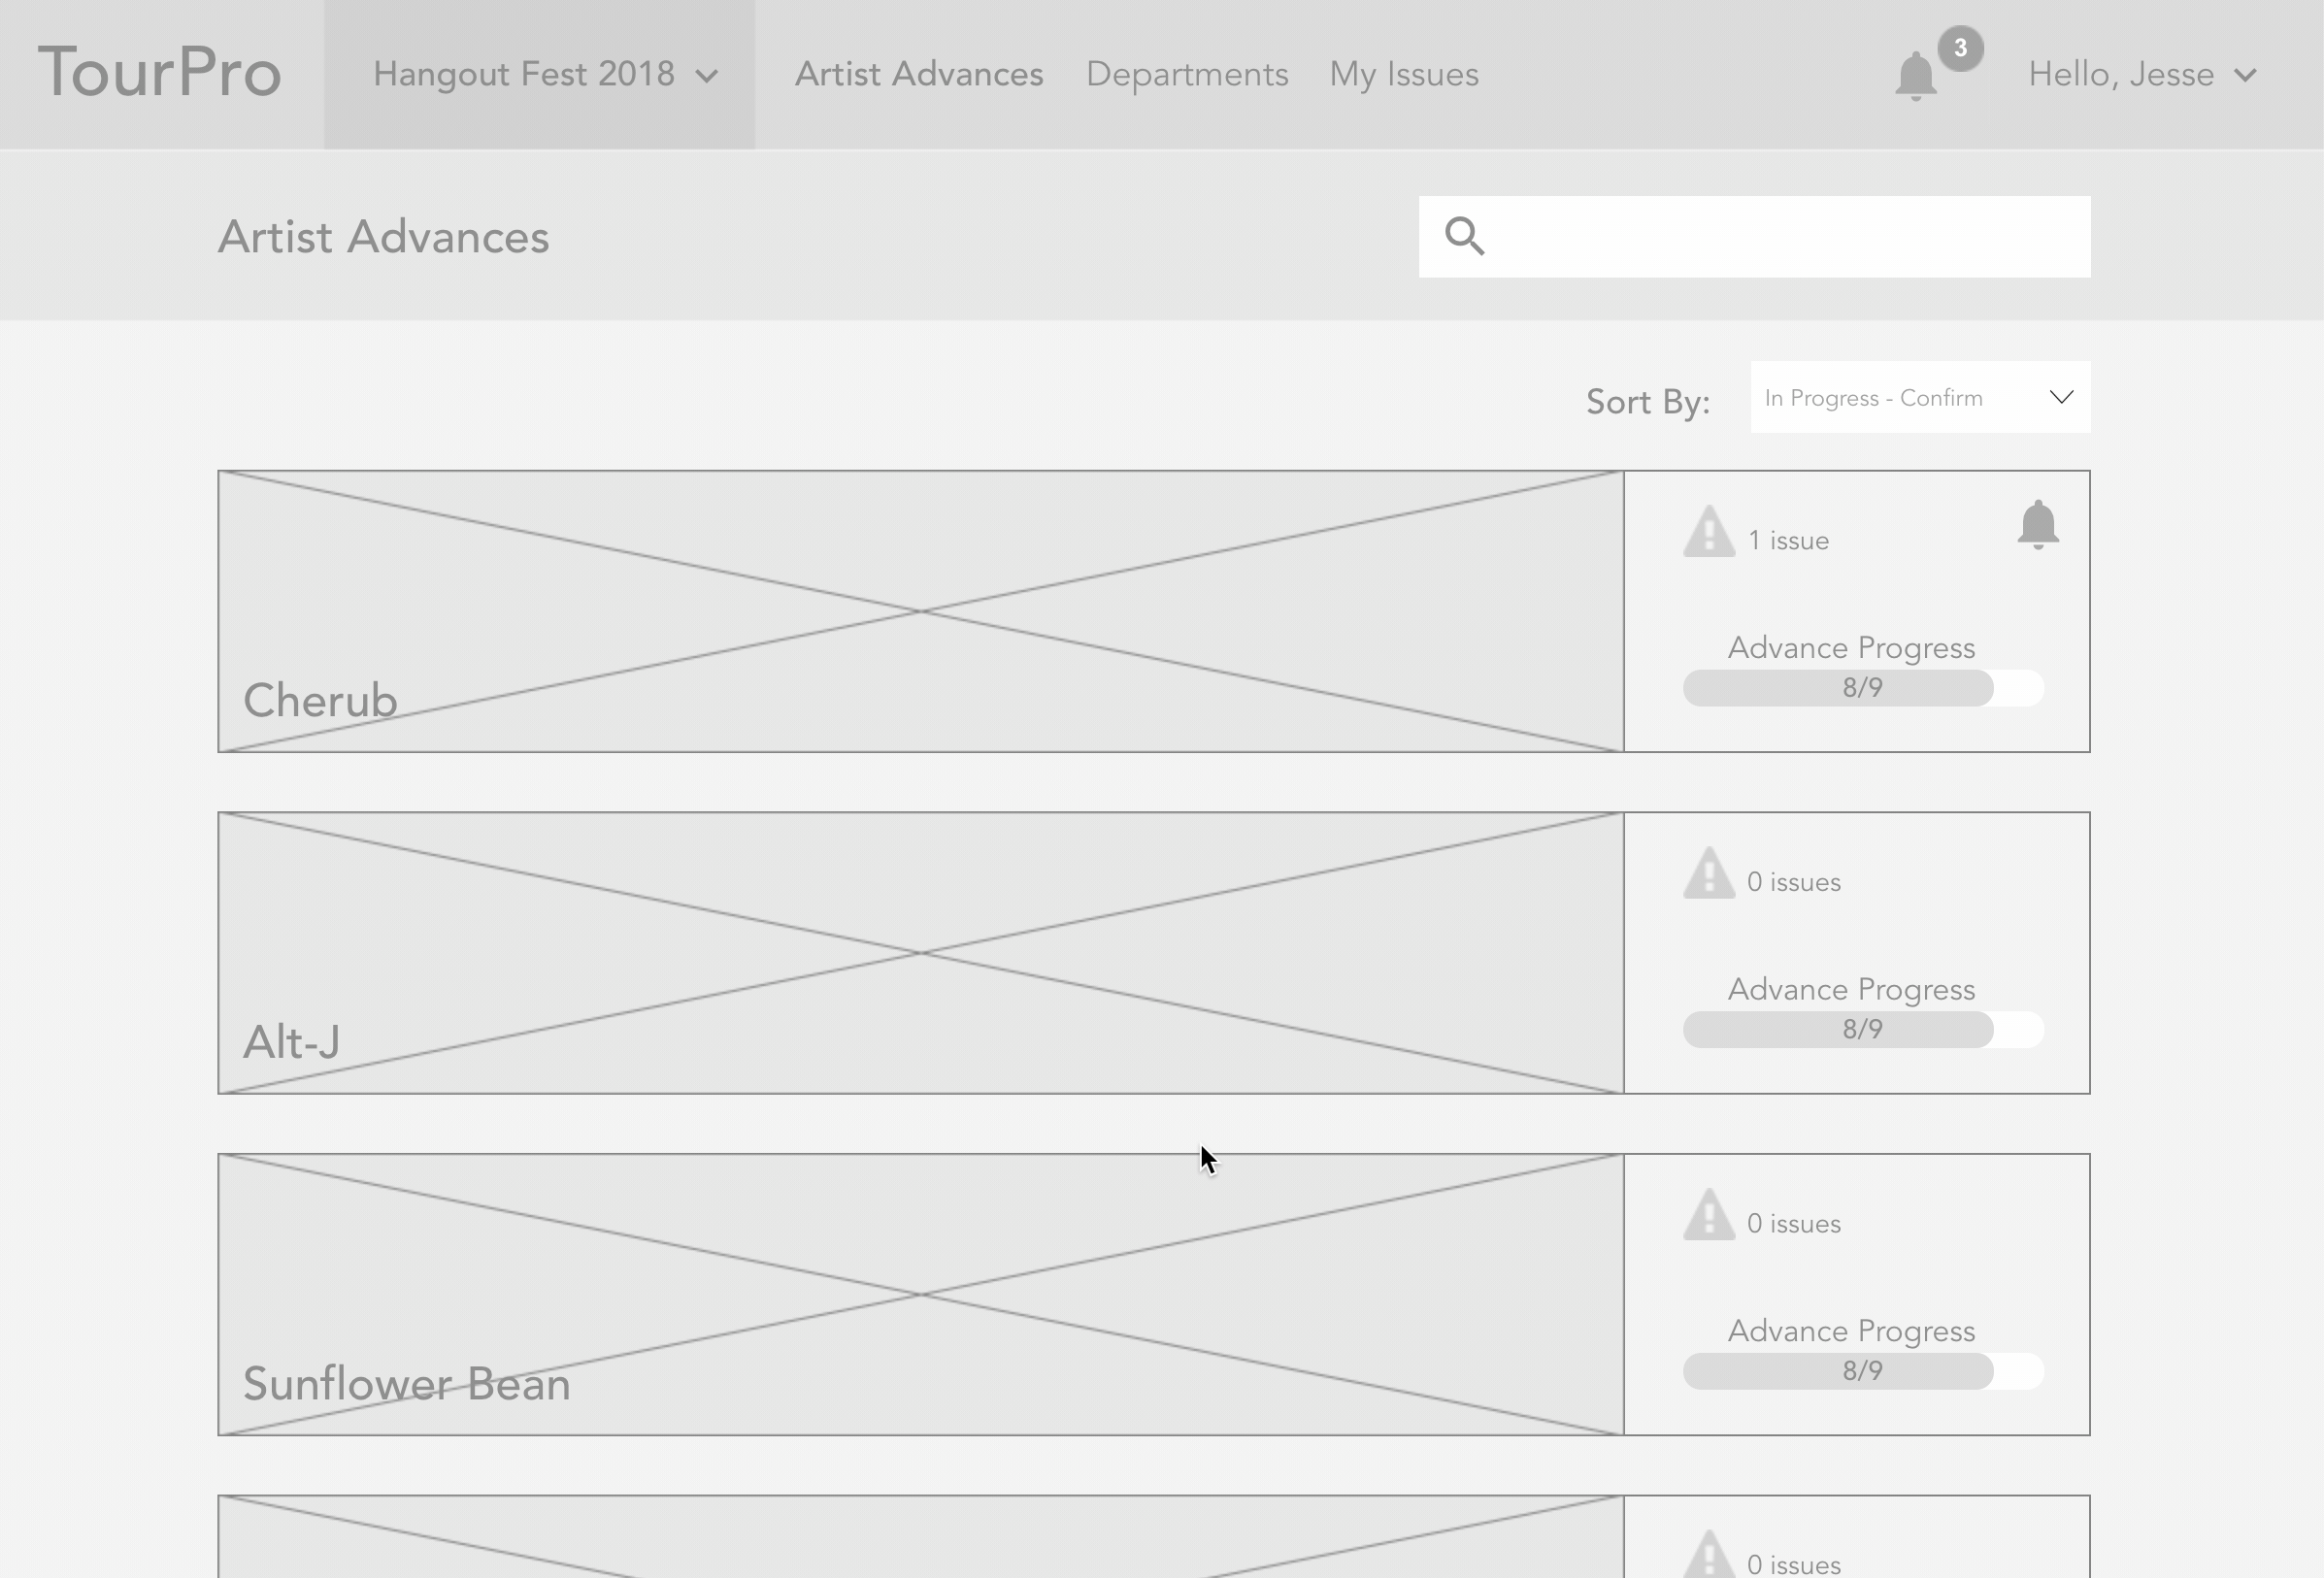This screenshot has width=2324, height=1578.
Task: Open the Hangout Fest 2018 dropdown
Action: tap(544, 75)
